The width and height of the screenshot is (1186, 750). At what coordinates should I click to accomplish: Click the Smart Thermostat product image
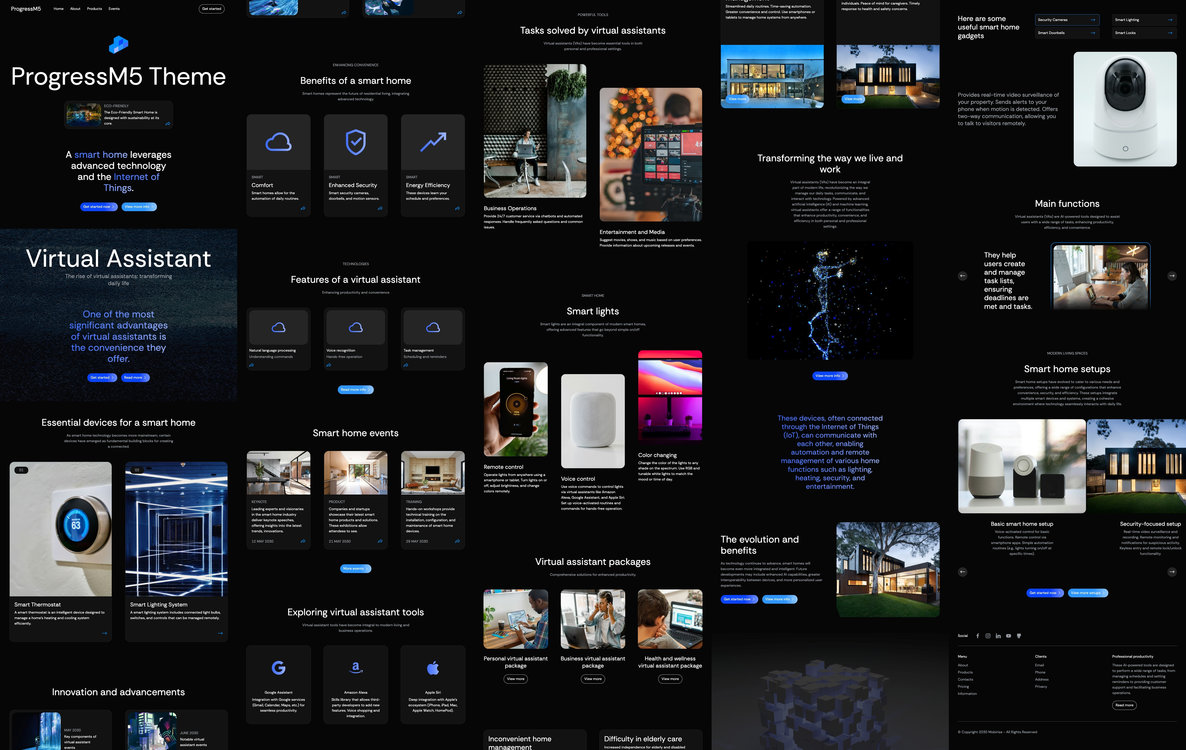[x=61, y=528]
